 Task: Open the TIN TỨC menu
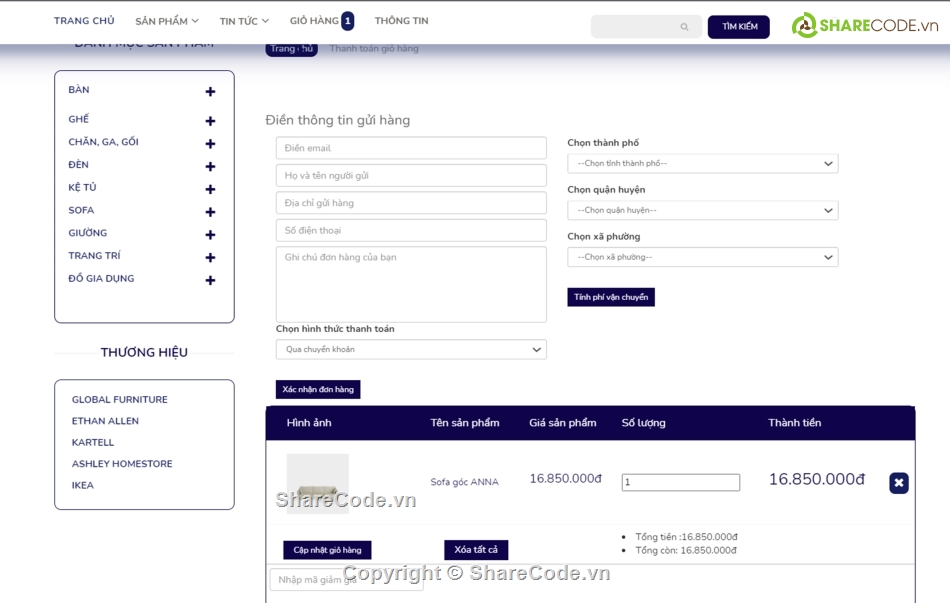[242, 19]
